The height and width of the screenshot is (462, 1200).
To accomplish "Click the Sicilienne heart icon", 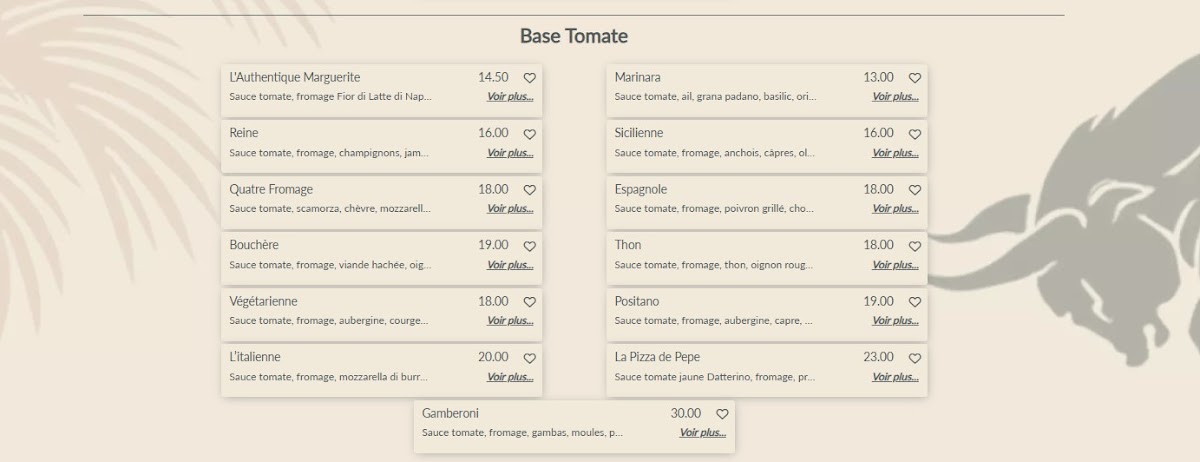I will click(x=915, y=134).
